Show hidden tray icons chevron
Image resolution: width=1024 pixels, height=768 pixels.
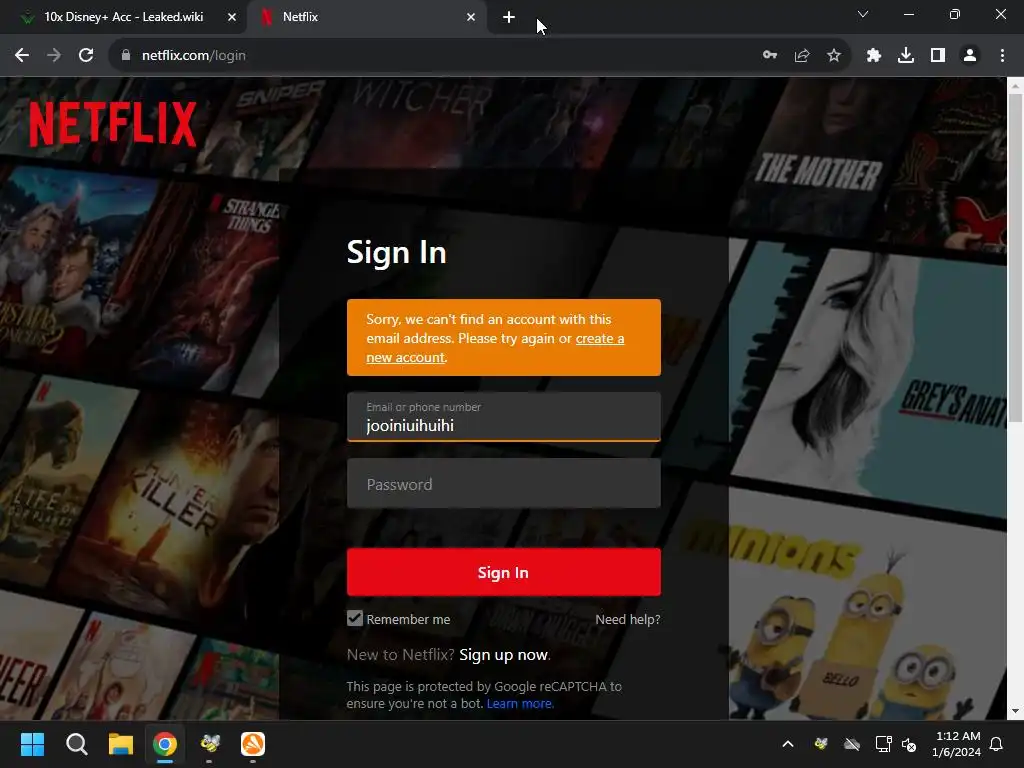[x=788, y=744]
